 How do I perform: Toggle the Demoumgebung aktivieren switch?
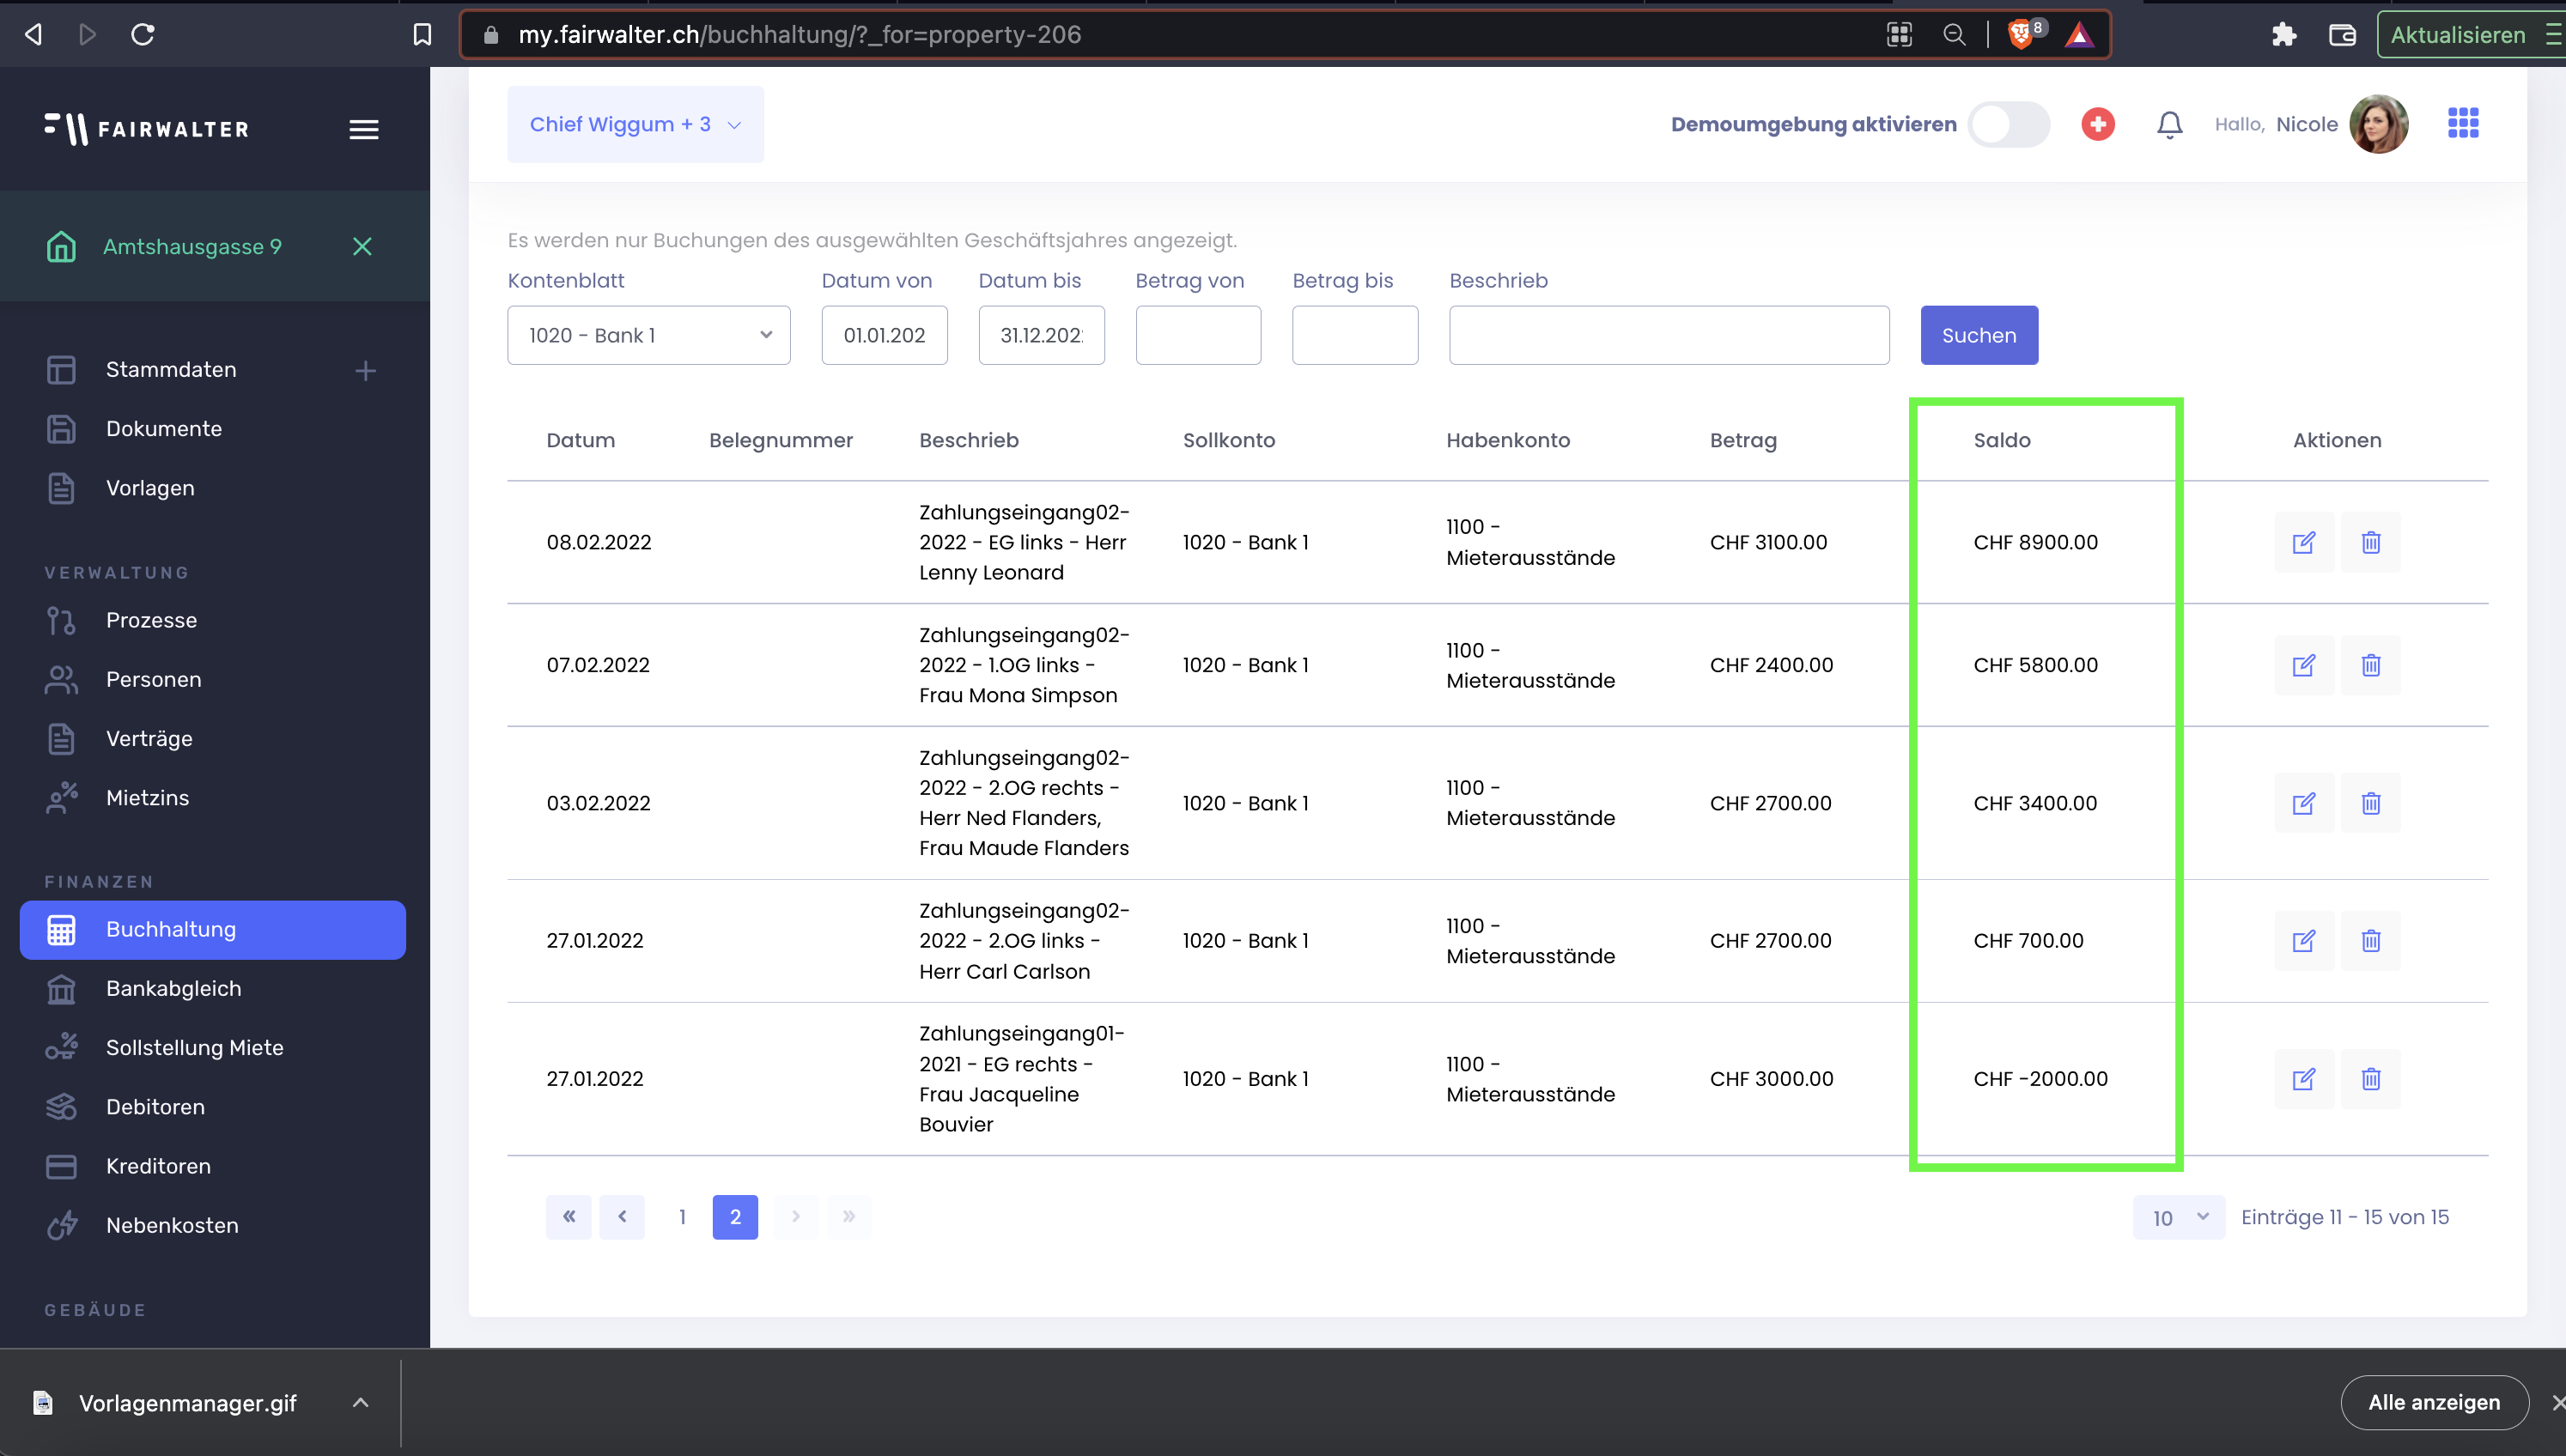click(x=2008, y=124)
